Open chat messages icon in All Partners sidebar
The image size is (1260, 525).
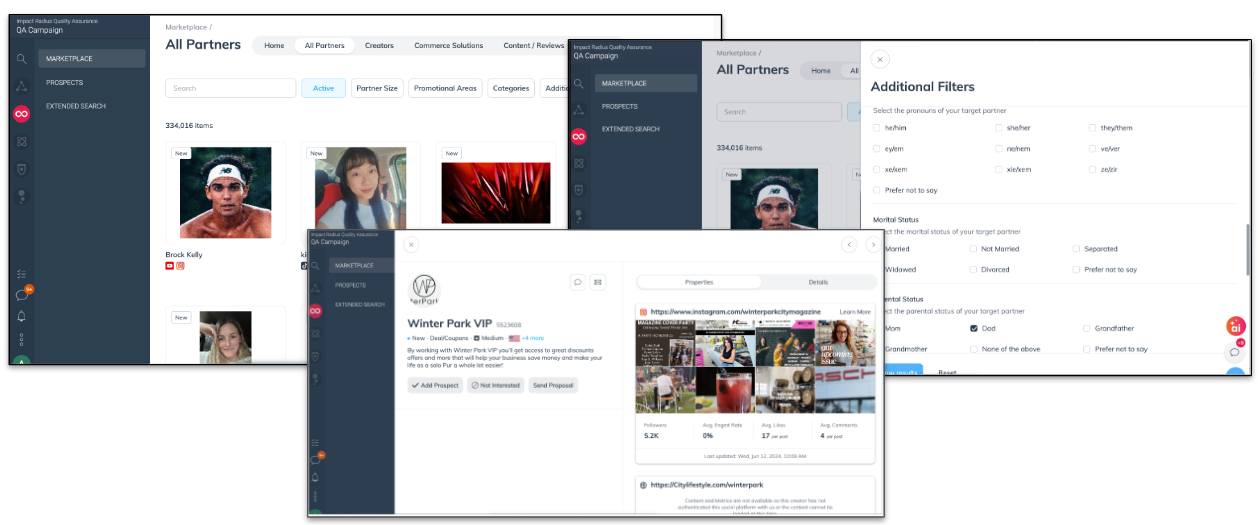tap(21, 295)
